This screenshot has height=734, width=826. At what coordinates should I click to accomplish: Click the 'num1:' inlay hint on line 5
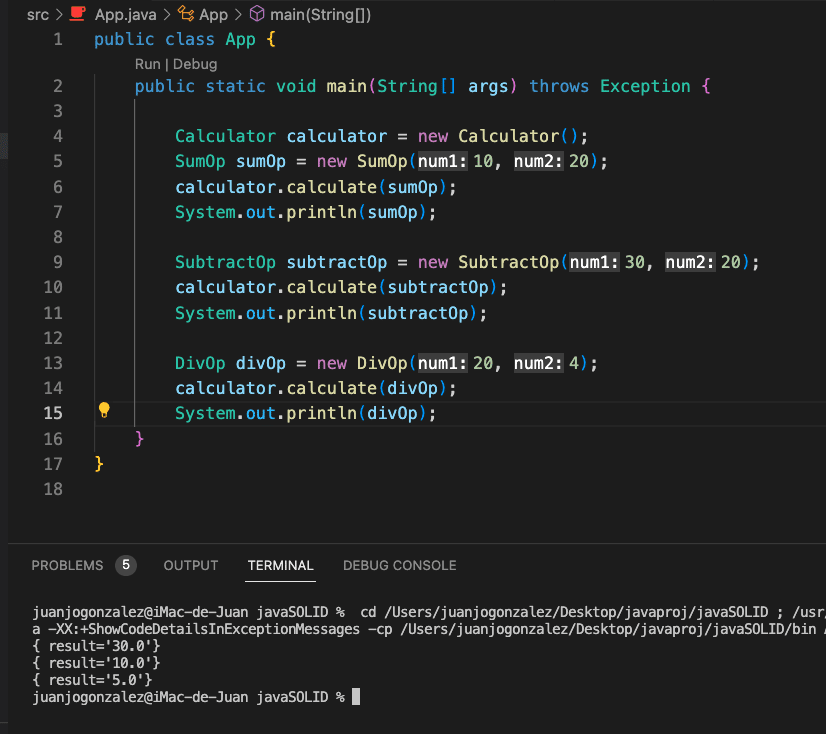pyautogui.click(x=442, y=161)
